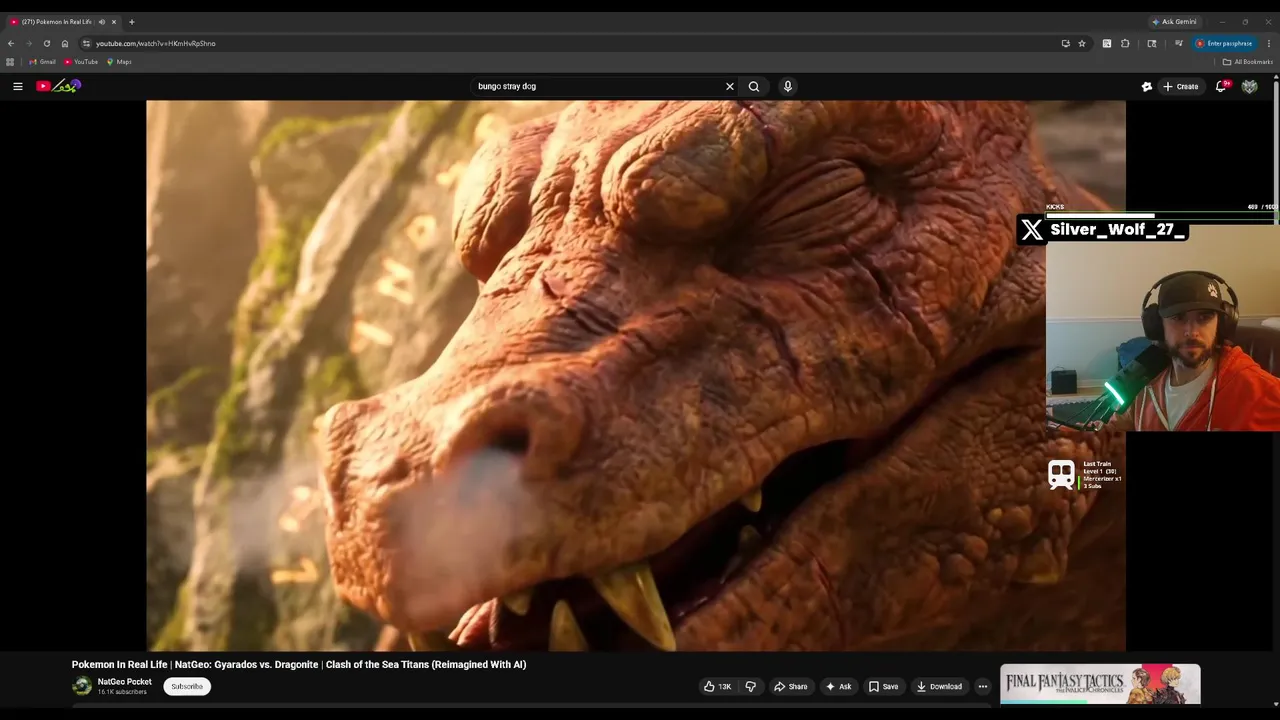Screen dimensions: 1280x720
Task: Start voice search with the microphone icon
Action: click(x=788, y=86)
